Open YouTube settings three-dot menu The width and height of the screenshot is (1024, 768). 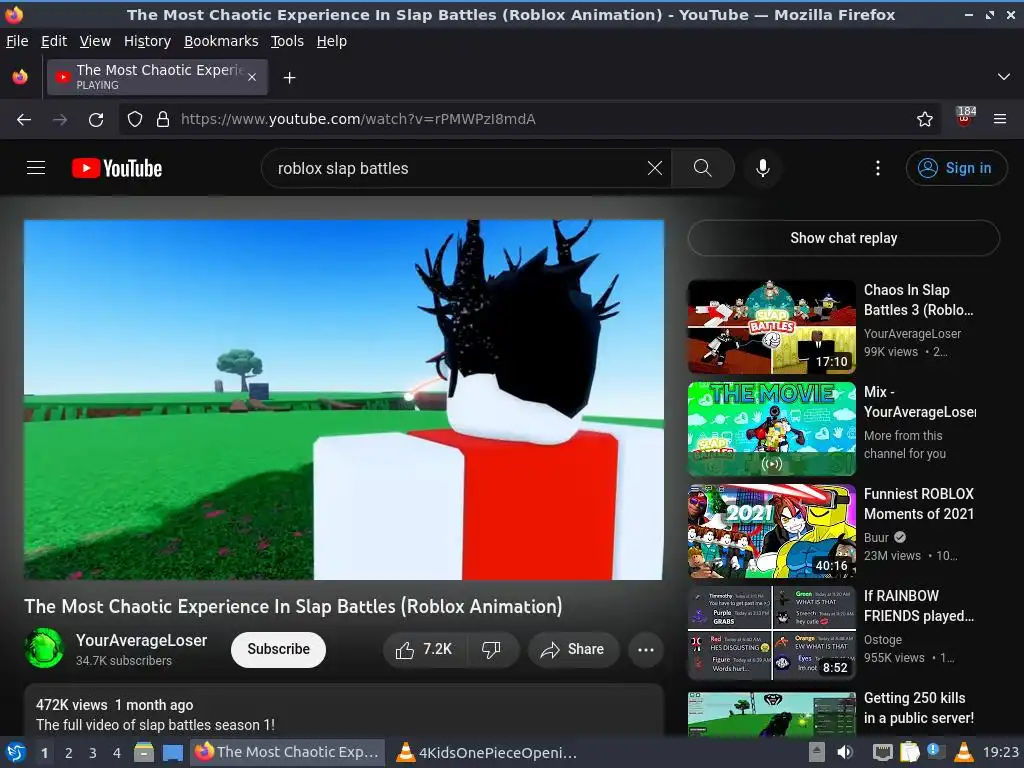[878, 168]
